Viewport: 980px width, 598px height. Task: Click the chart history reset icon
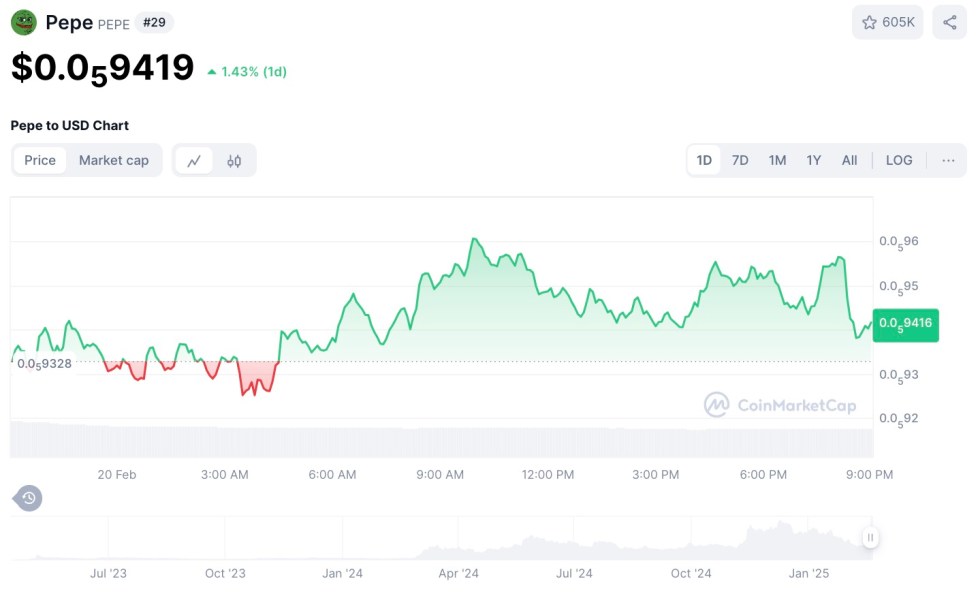tap(28, 498)
